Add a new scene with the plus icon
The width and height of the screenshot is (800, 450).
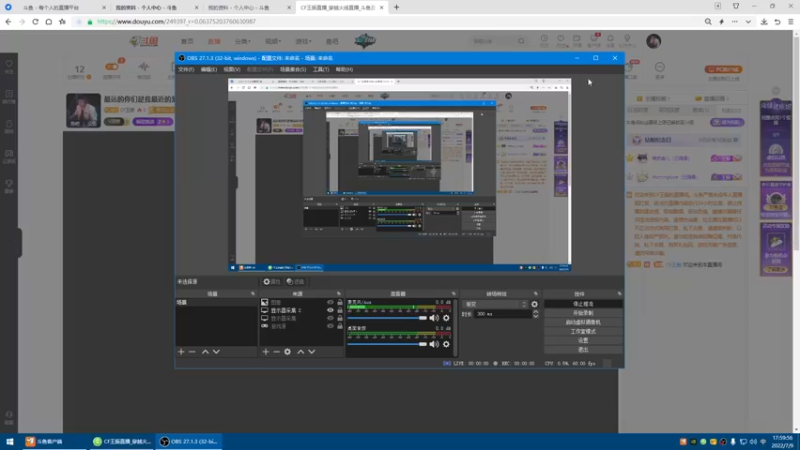[181, 352]
